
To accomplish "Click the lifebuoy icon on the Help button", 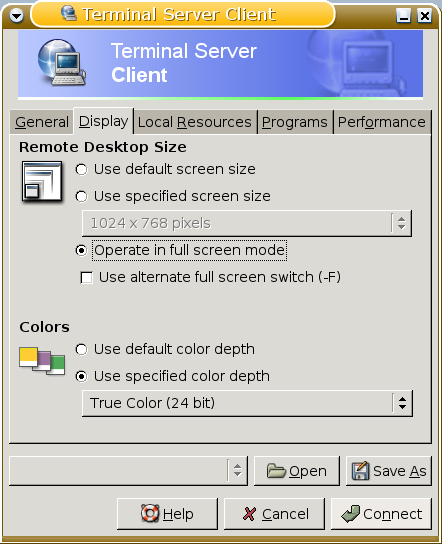I will click(x=150, y=513).
